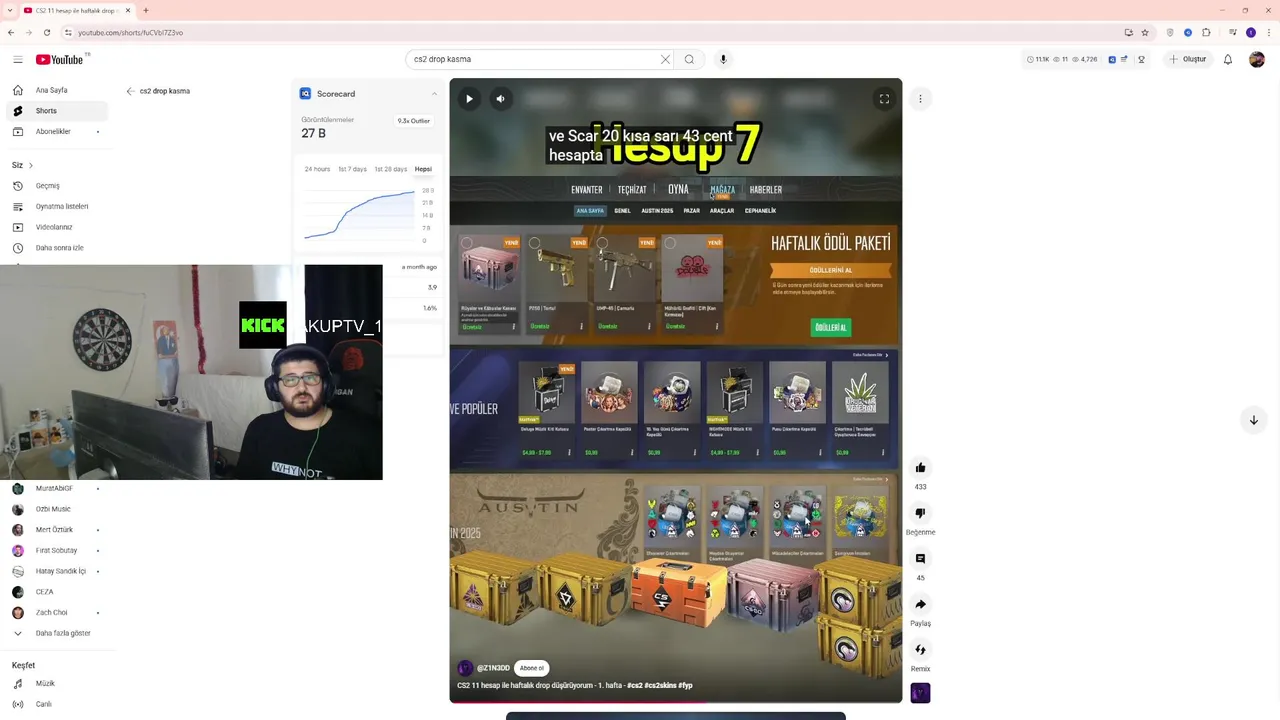This screenshot has height=720, width=1280.
Task: Share the Short via Paylaş
Action: pyautogui.click(x=920, y=604)
